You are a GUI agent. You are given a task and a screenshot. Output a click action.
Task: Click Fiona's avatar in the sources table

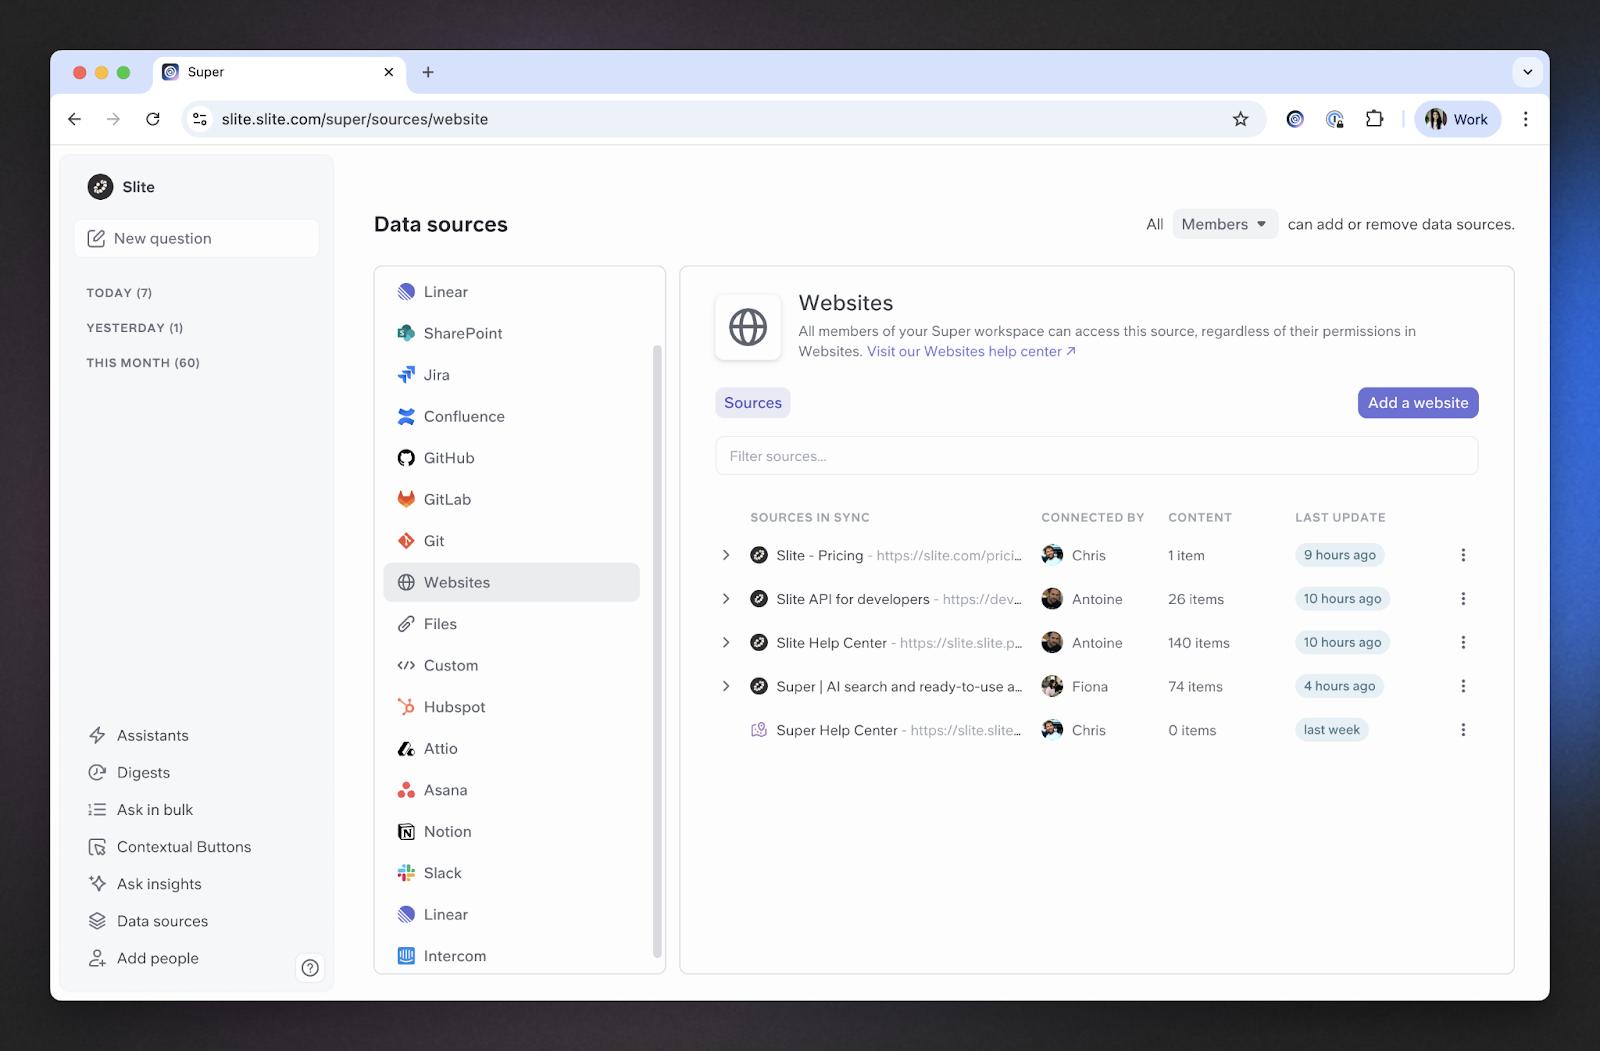pyautogui.click(x=1052, y=686)
